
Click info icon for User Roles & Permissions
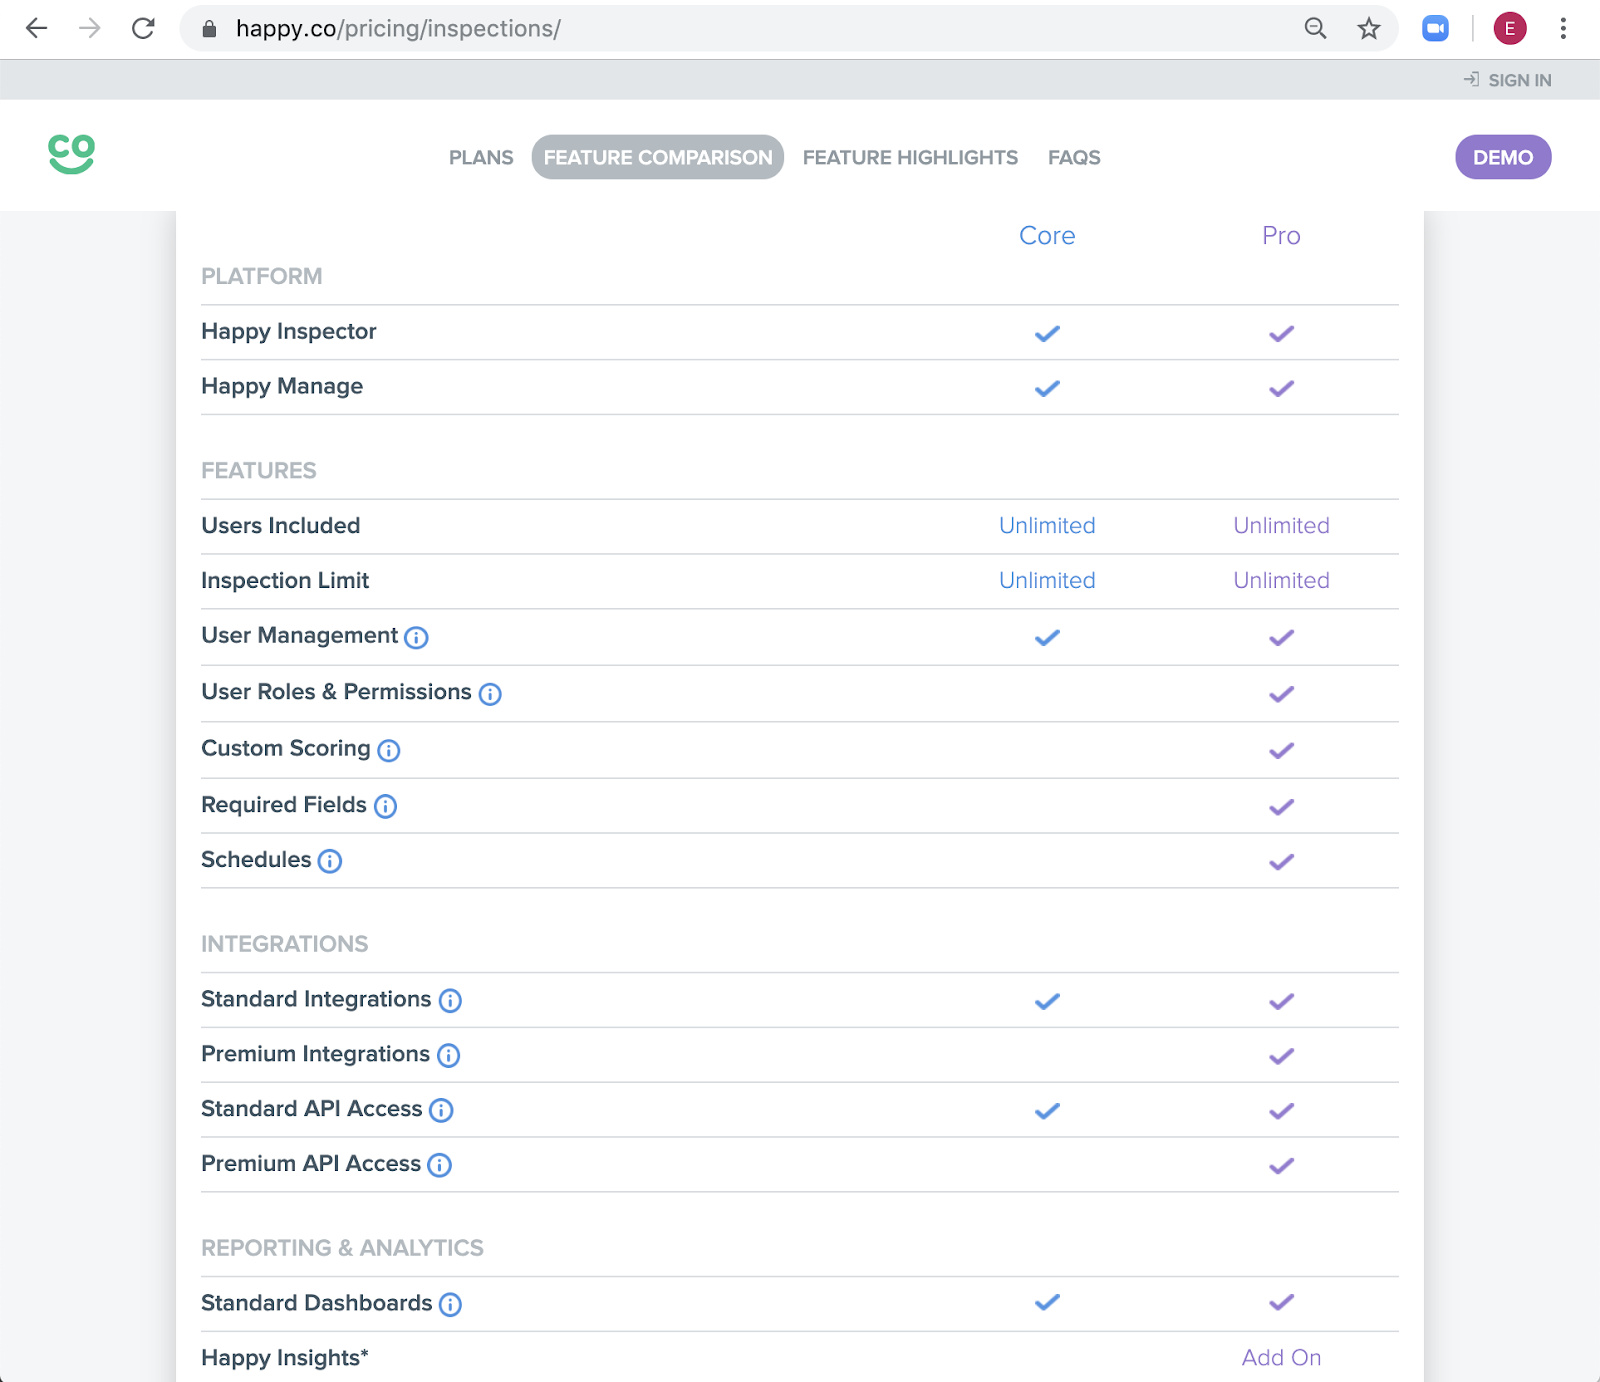point(490,694)
